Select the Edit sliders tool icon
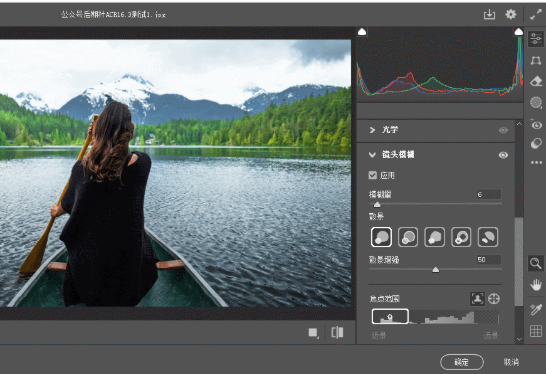The height and width of the screenshot is (374, 546). [536, 39]
